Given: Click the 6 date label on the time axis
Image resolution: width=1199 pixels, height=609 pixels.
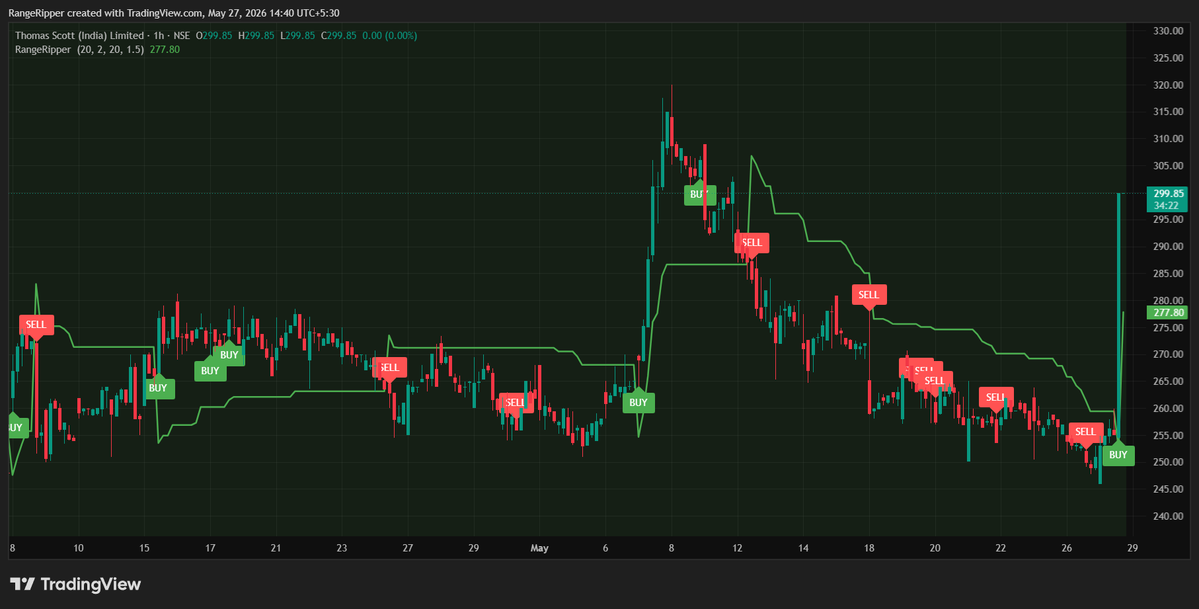Looking at the screenshot, I should 605,548.
